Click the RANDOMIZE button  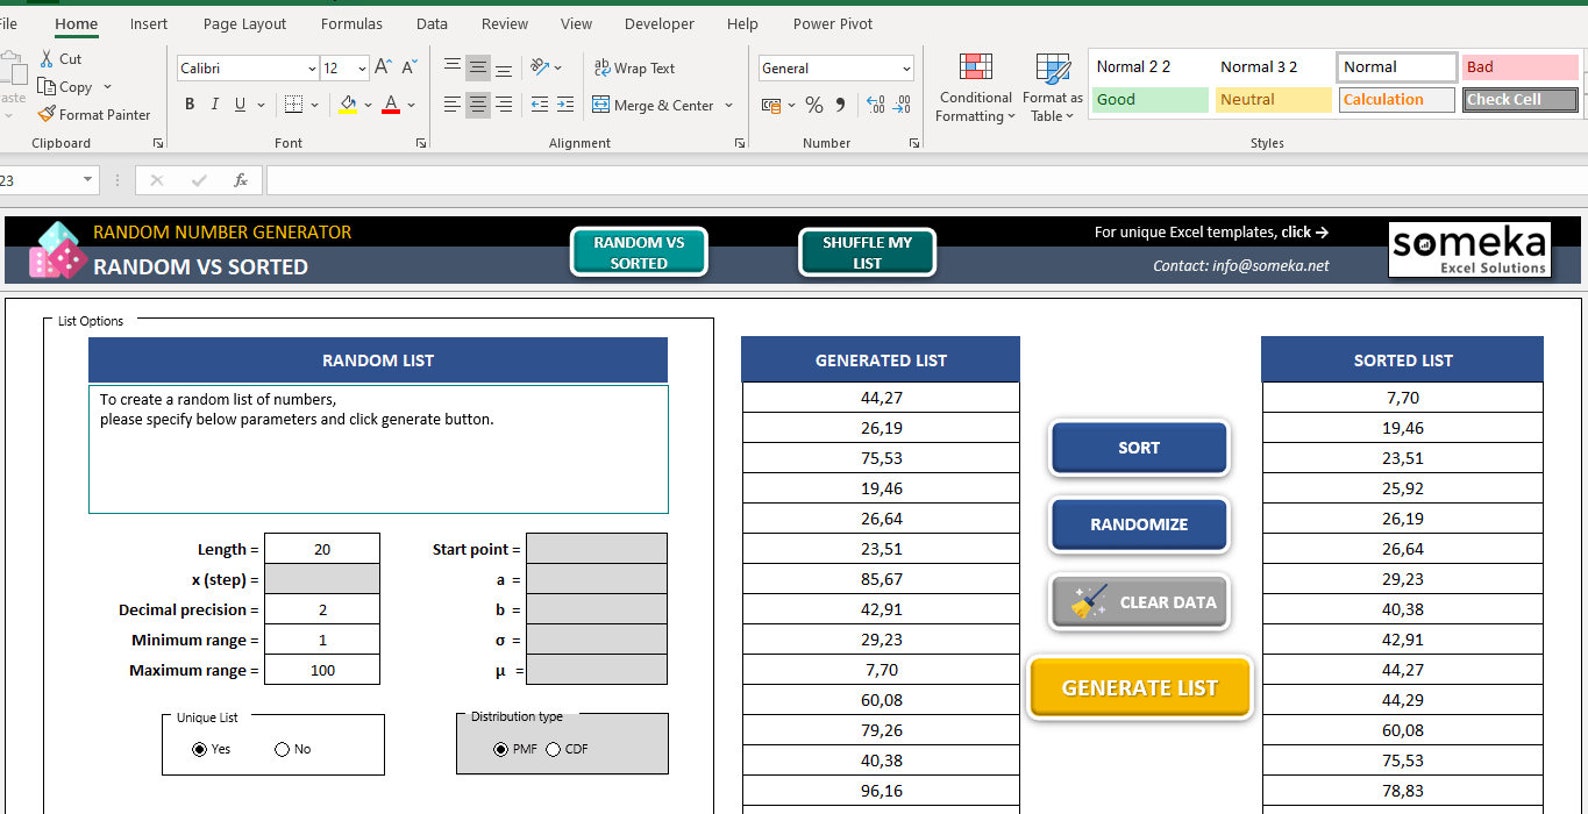click(1139, 524)
